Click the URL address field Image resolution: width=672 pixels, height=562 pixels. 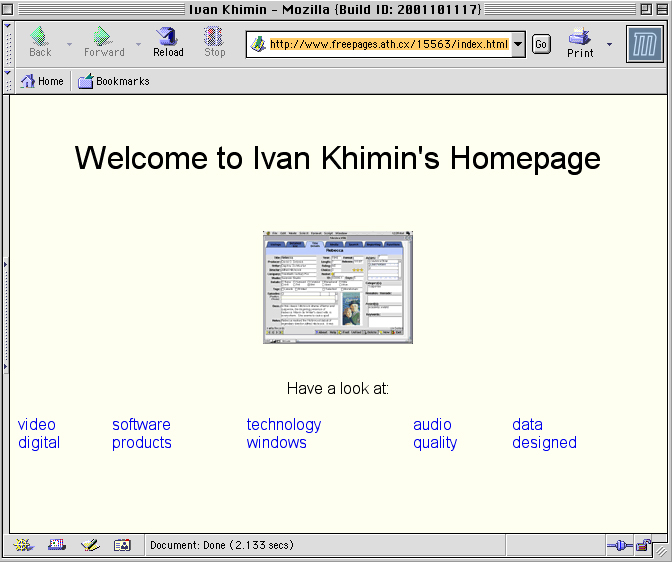pos(389,44)
